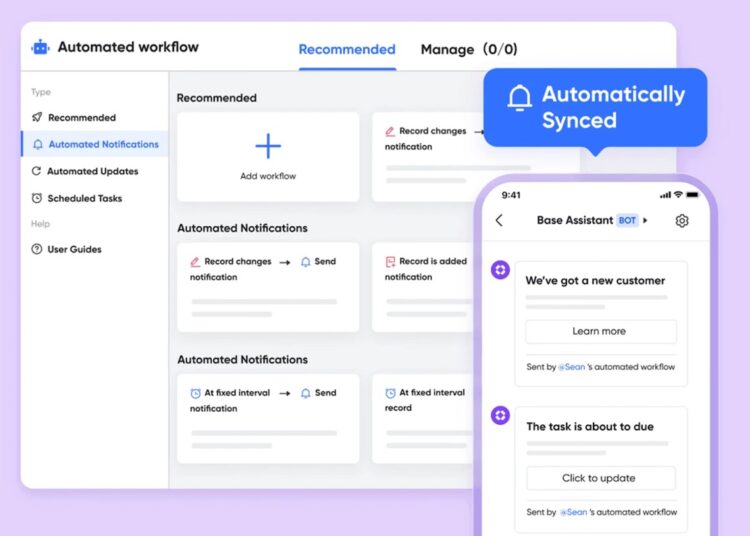Click bell icon in At fixed interval Send notification card
This screenshot has width=750, height=536.
coord(306,393)
